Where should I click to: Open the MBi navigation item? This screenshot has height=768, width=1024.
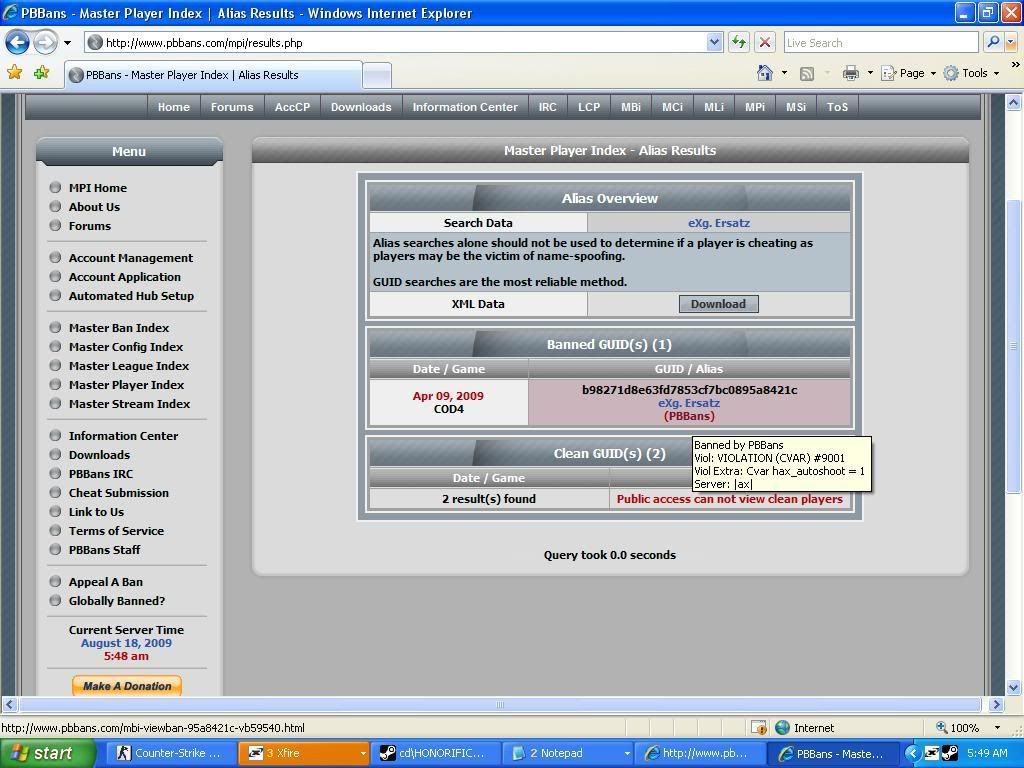tap(631, 107)
